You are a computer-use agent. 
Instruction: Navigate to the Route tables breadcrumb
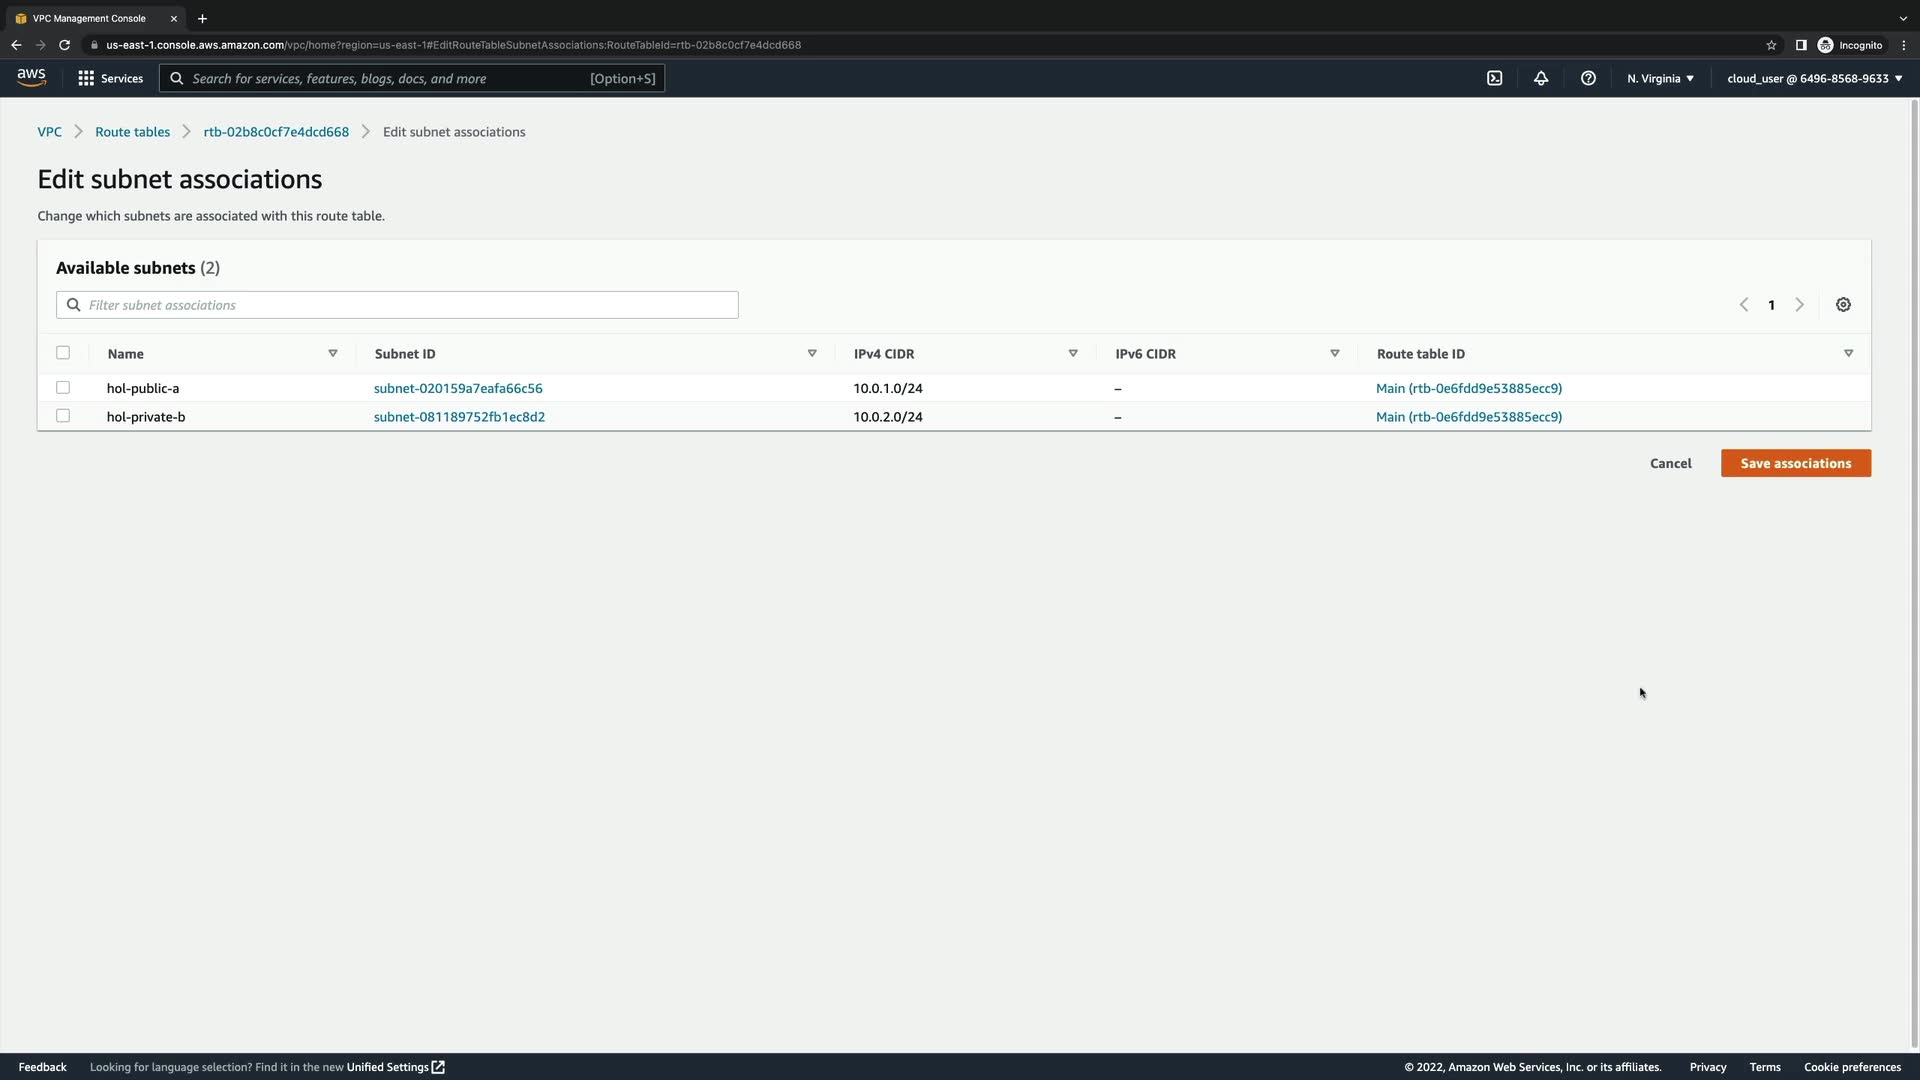coord(132,132)
